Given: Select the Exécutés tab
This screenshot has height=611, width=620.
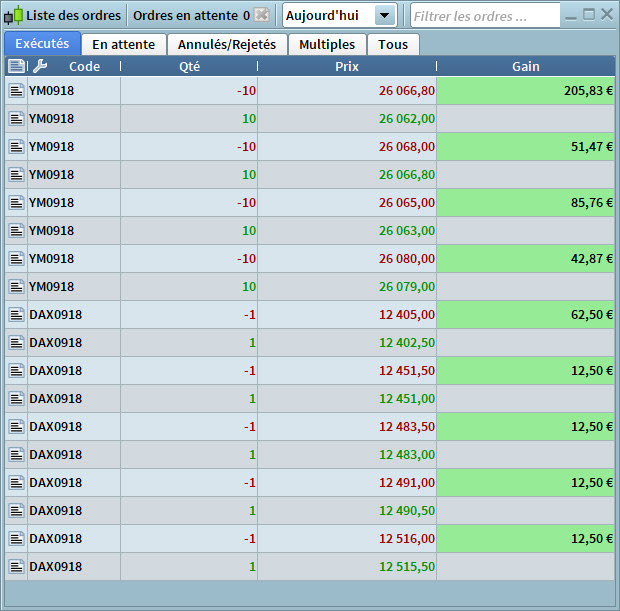Looking at the screenshot, I should (42, 44).
